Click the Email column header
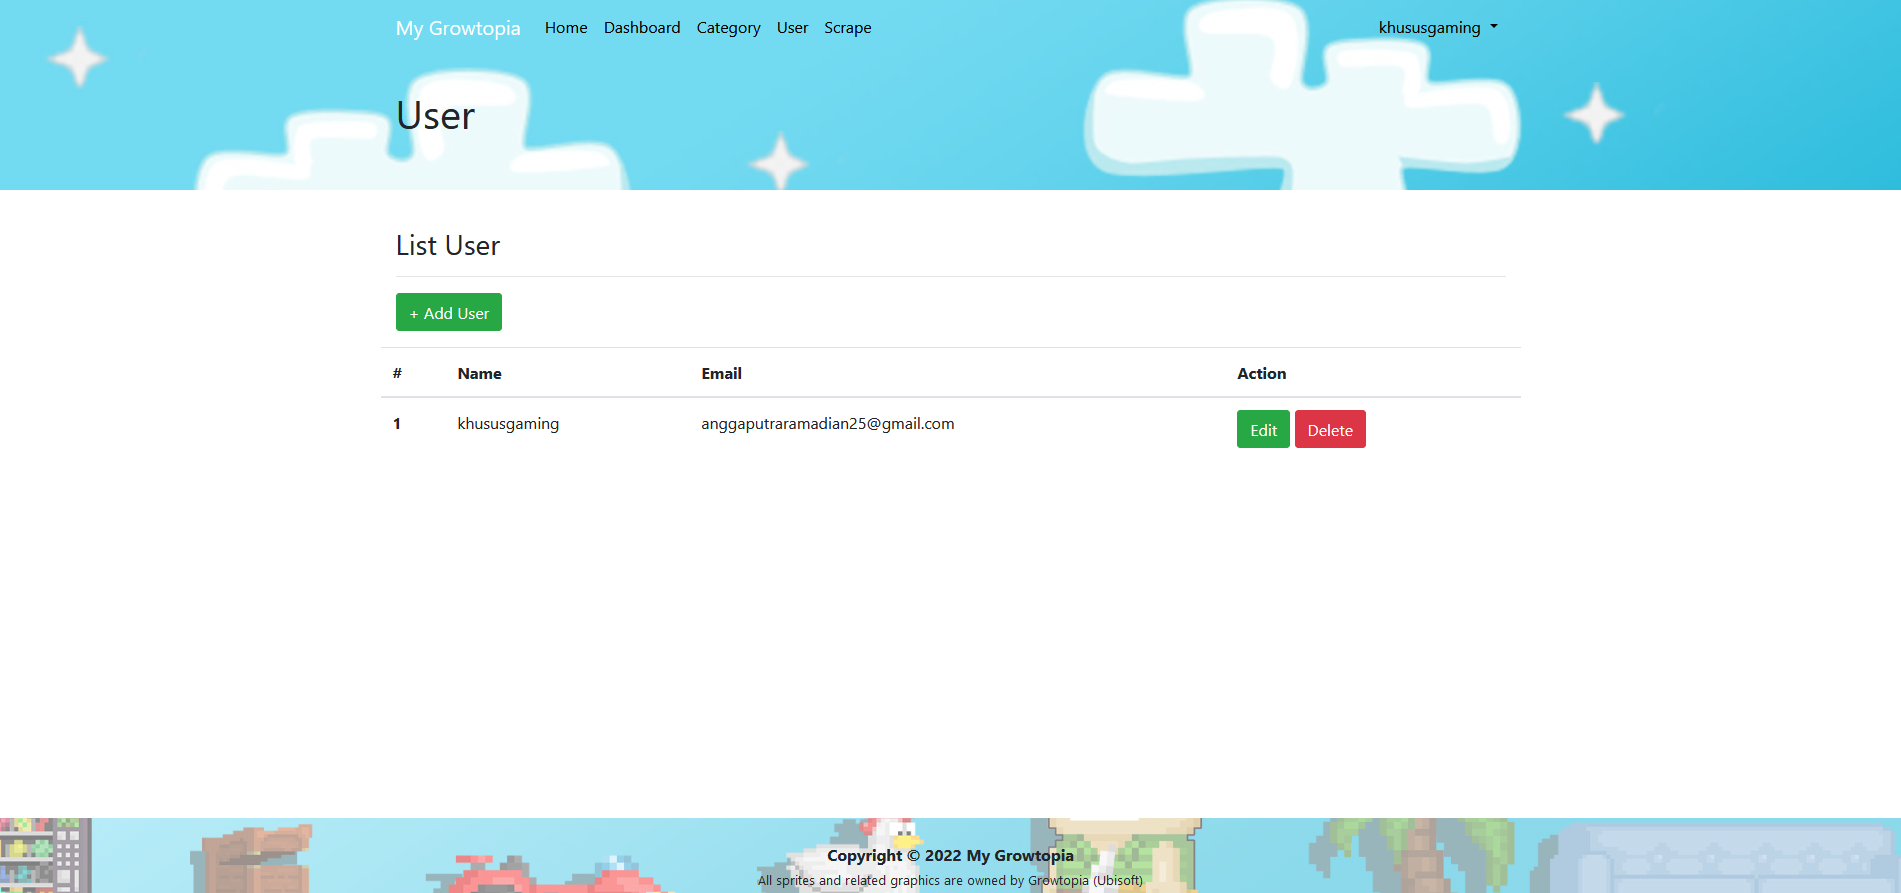The height and width of the screenshot is (893, 1901). click(721, 373)
